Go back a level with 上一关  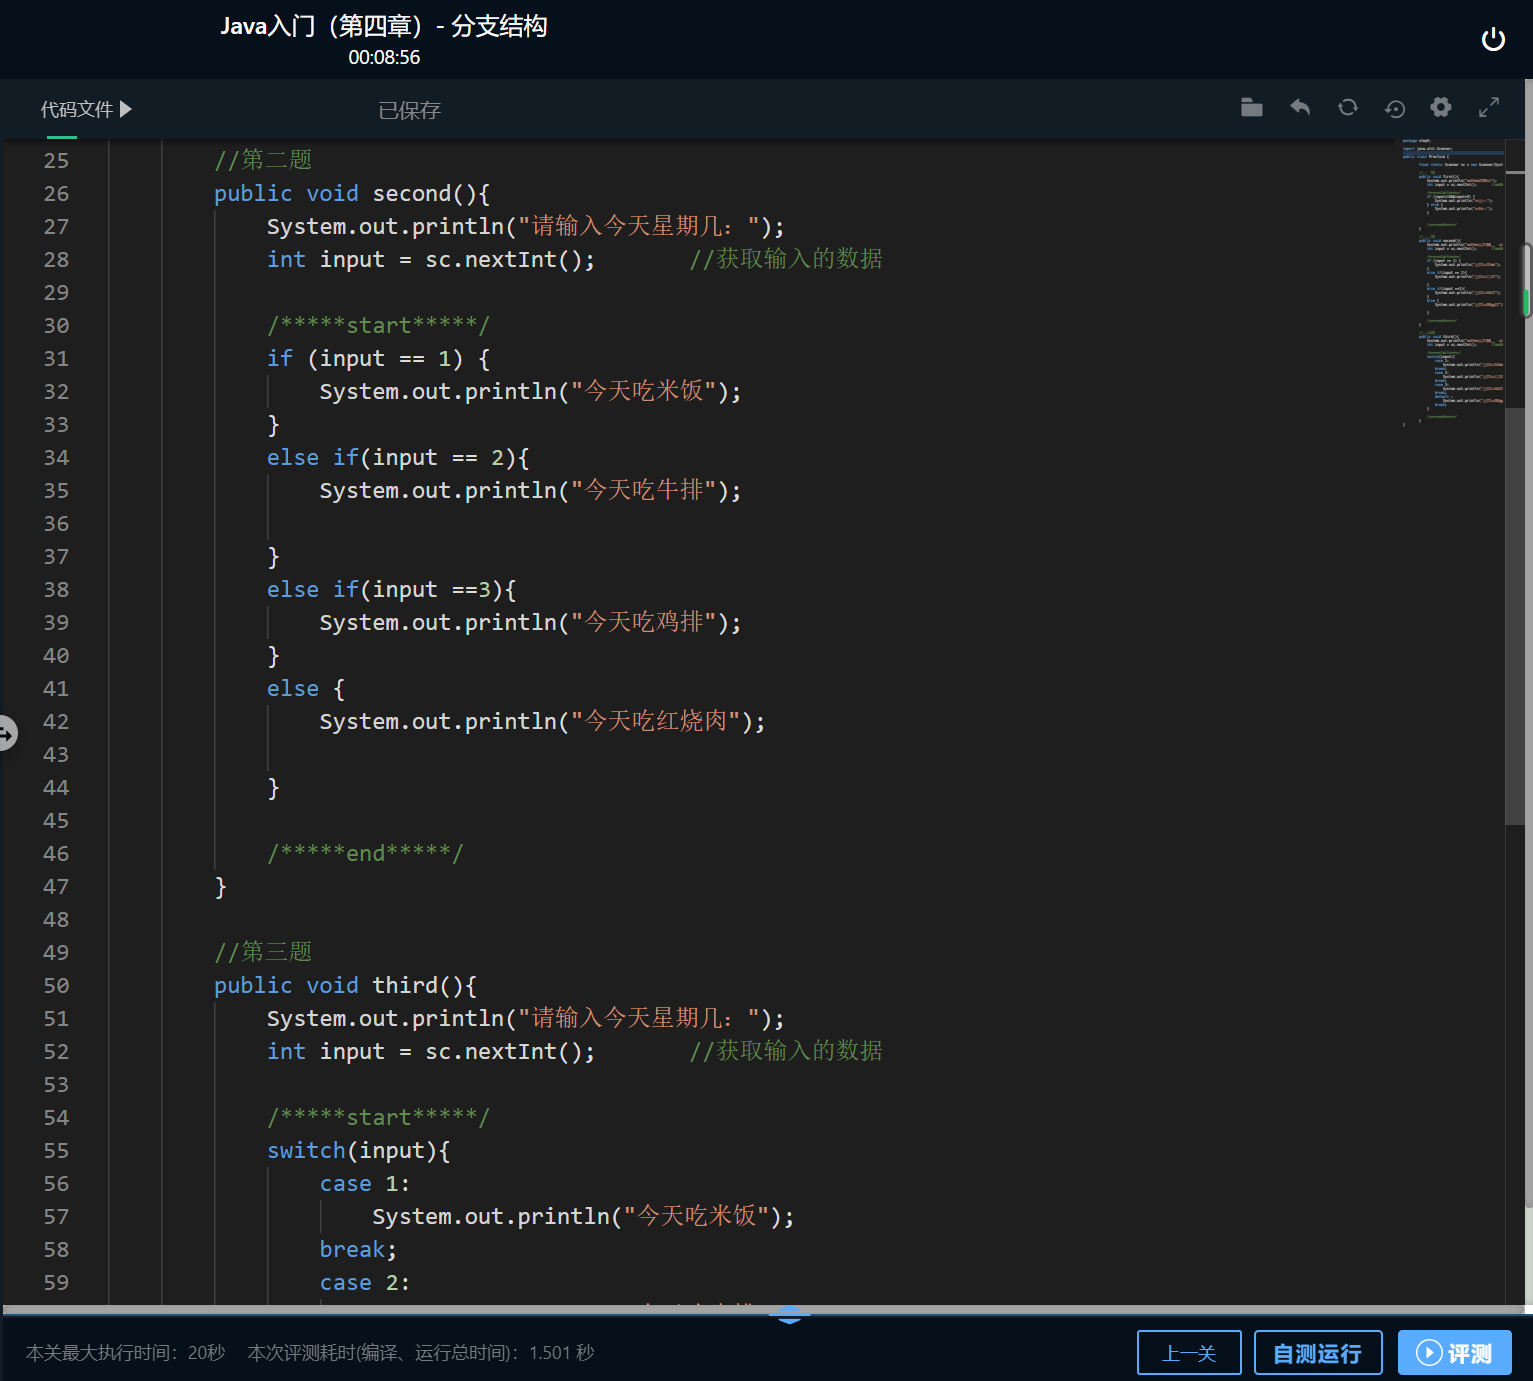[1189, 1352]
